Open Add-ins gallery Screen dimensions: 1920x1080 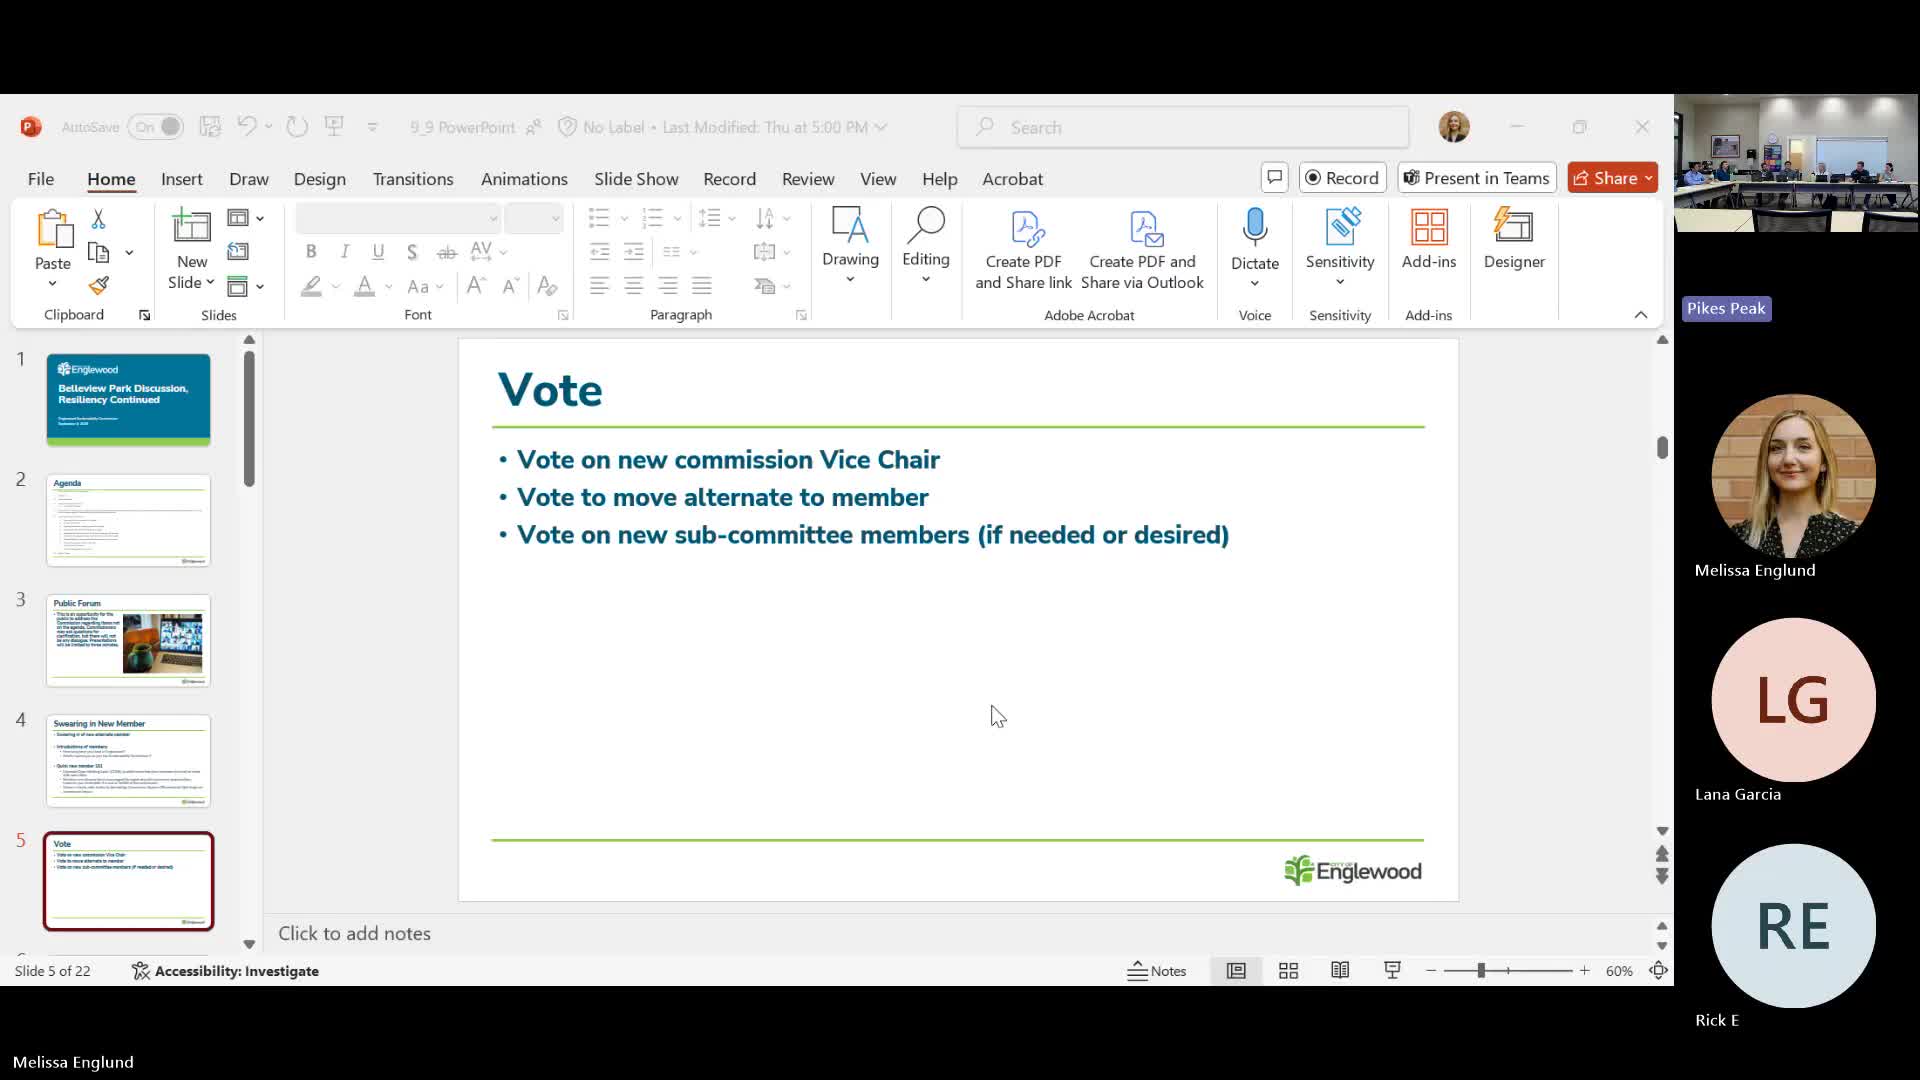click(x=1428, y=240)
